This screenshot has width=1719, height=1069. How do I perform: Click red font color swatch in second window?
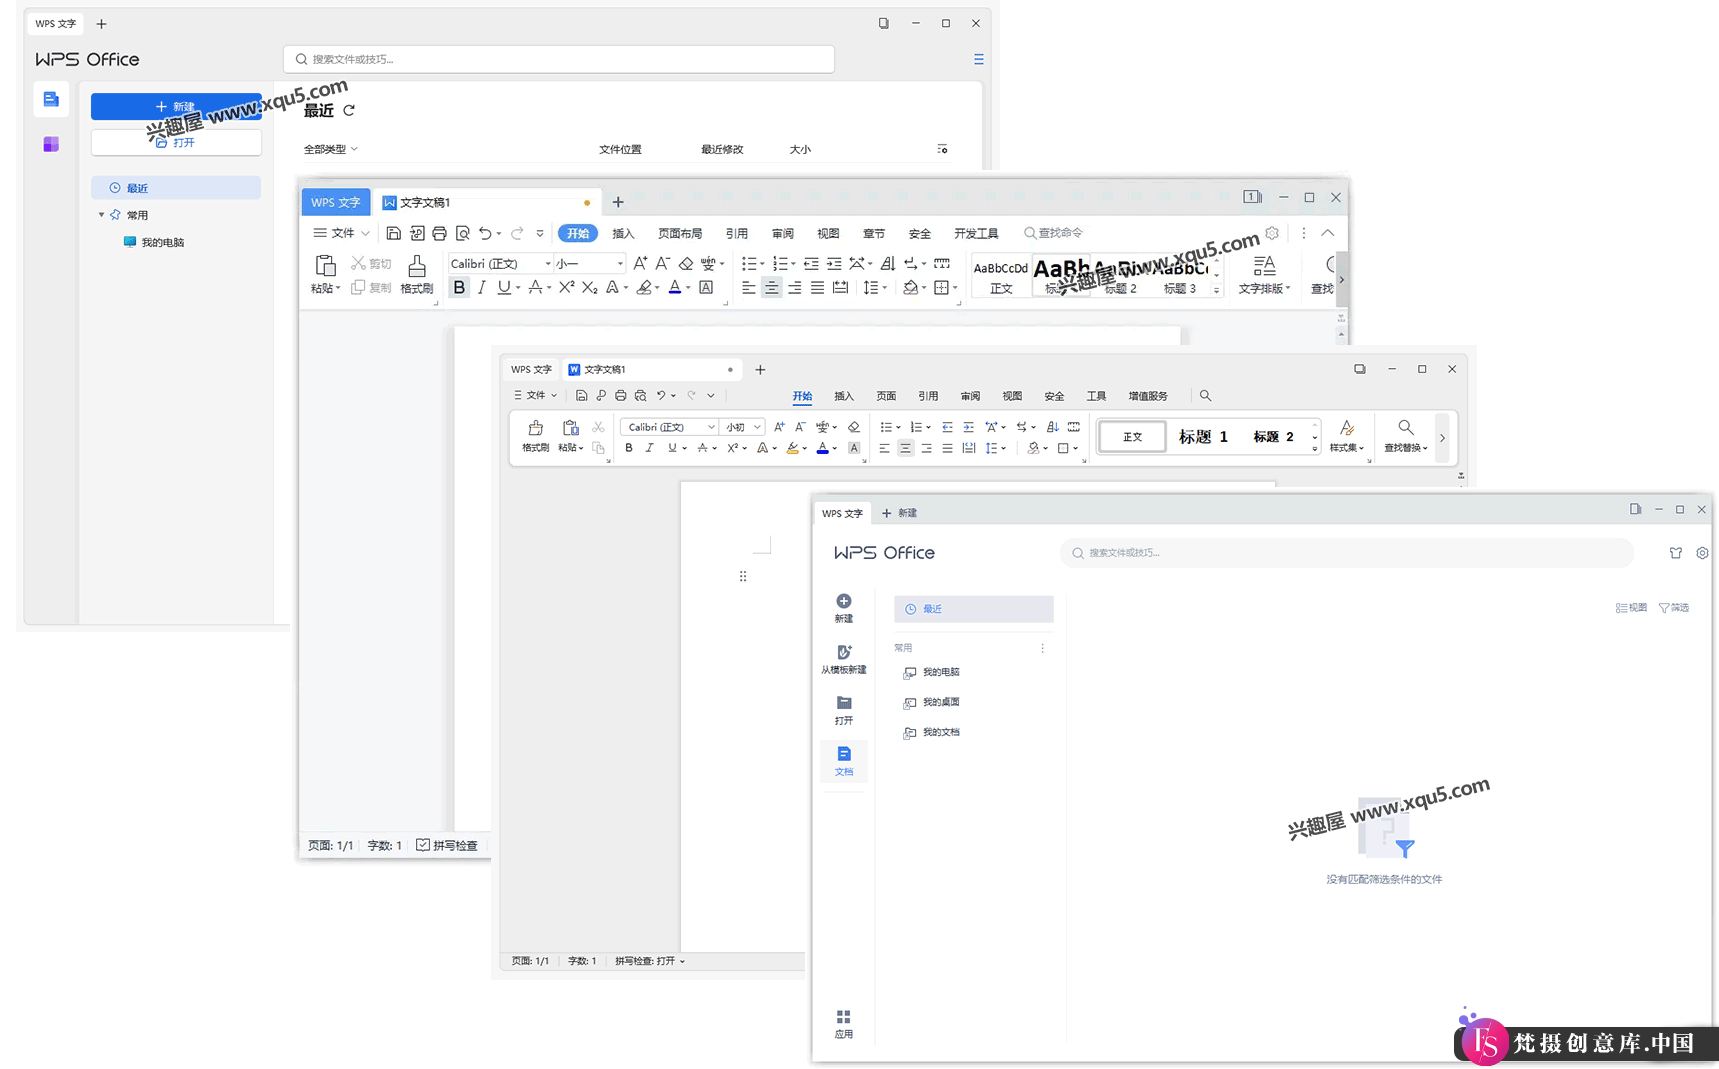click(675, 287)
